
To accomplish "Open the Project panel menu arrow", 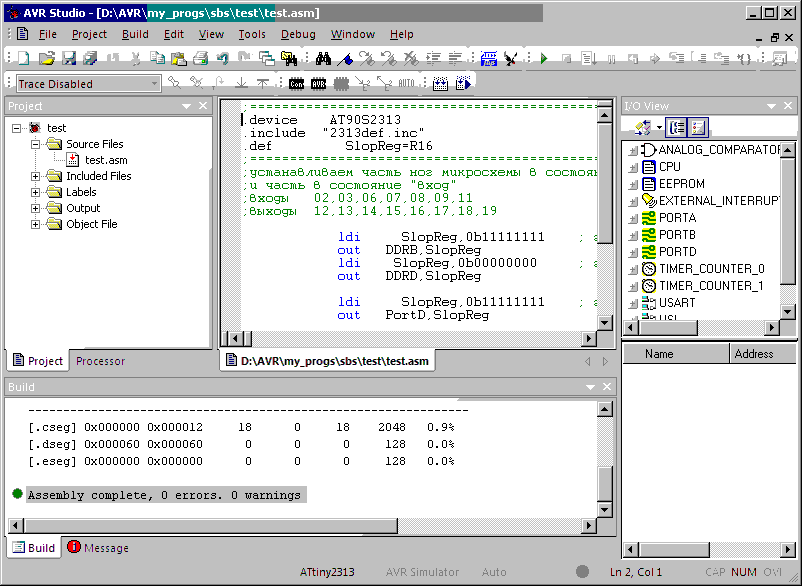I will pyautogui.click(x=186, y=106).
